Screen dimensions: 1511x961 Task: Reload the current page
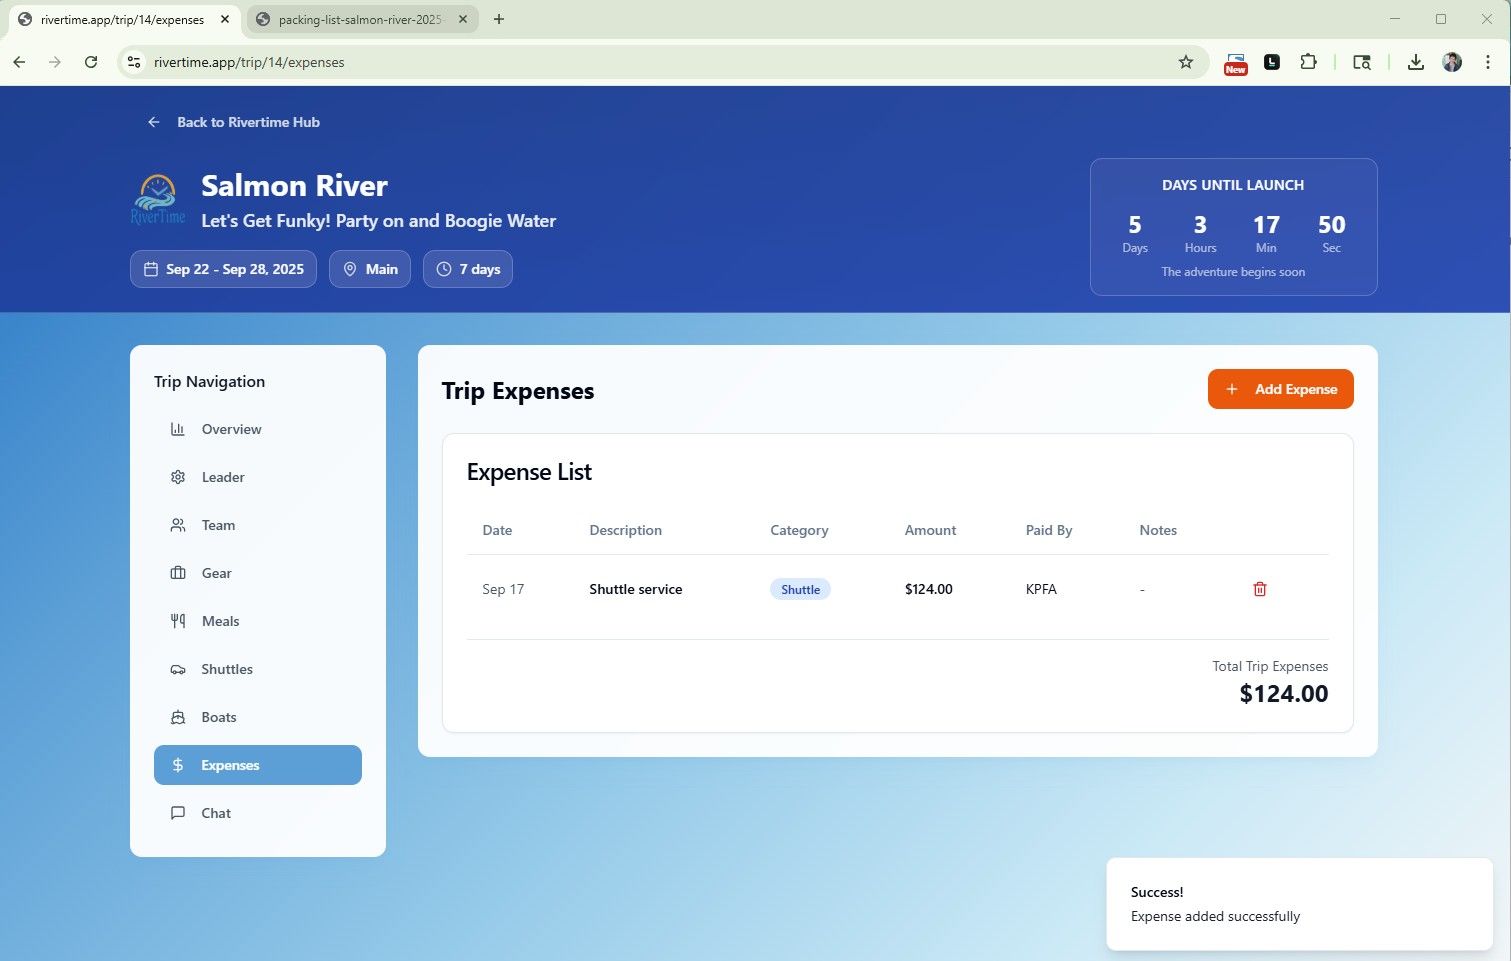point(91,62)
